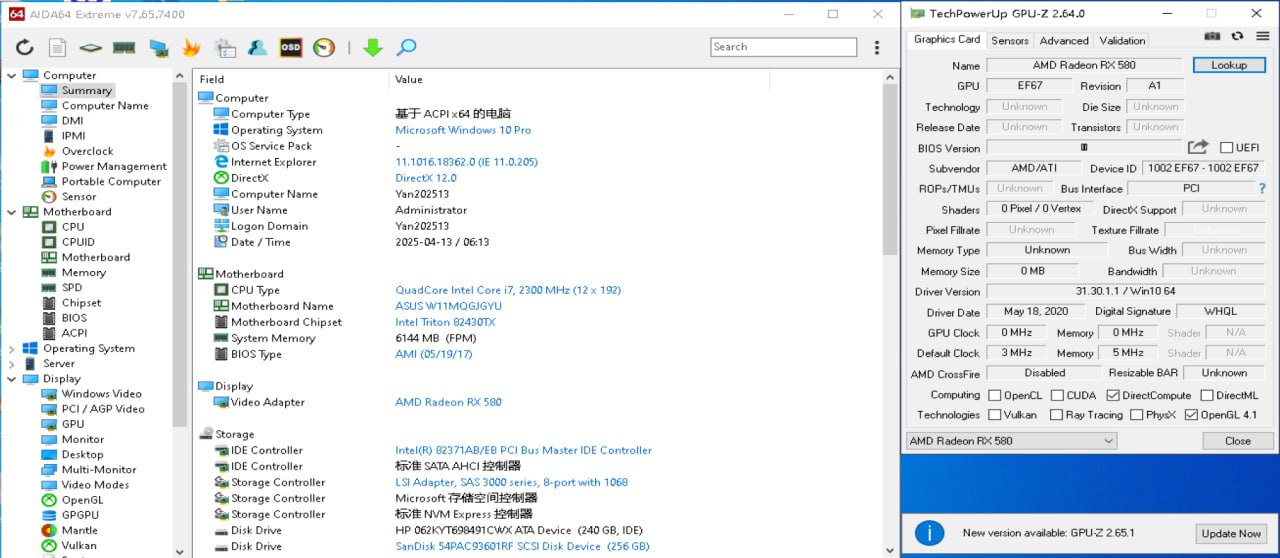The width and height of the screenshot is (1280, 558).
Task: Toggle the PhysX checkbox
Action: [x=1136, y=414]
